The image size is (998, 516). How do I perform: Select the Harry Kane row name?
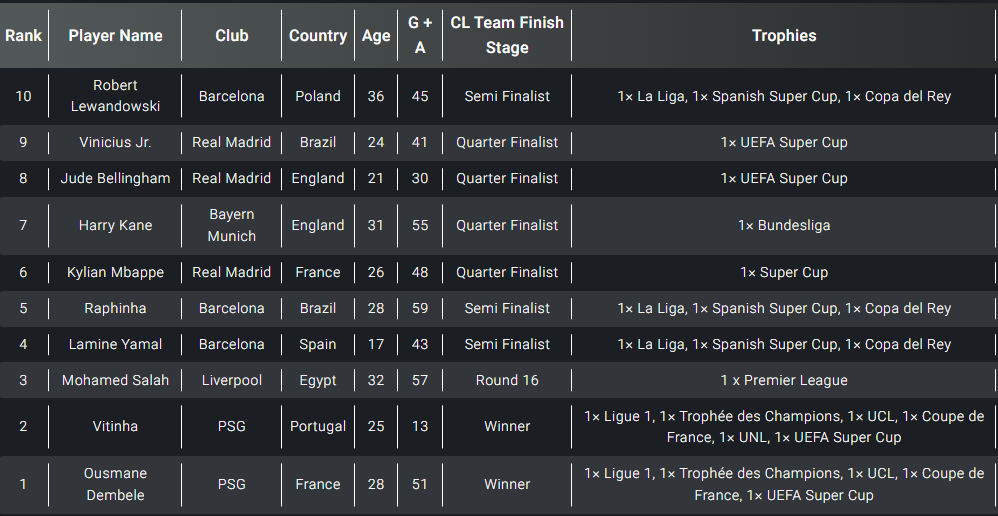click(115, 225)
